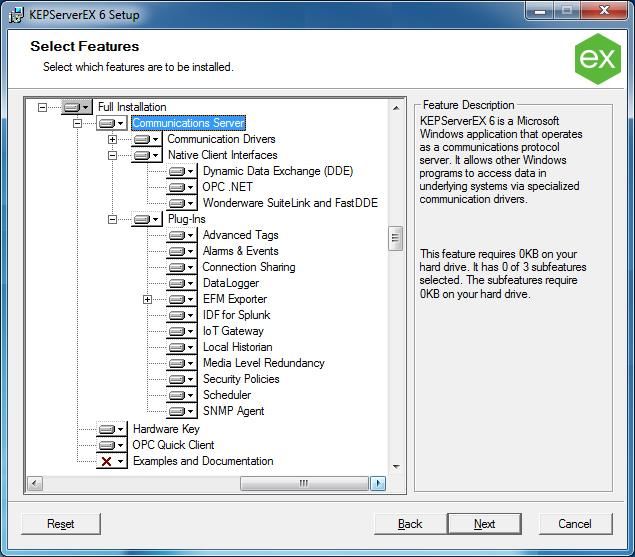Open the Plug-Ins install-state icon
The height and width of the screenshot is (557, 635).
tap(147, 219)
